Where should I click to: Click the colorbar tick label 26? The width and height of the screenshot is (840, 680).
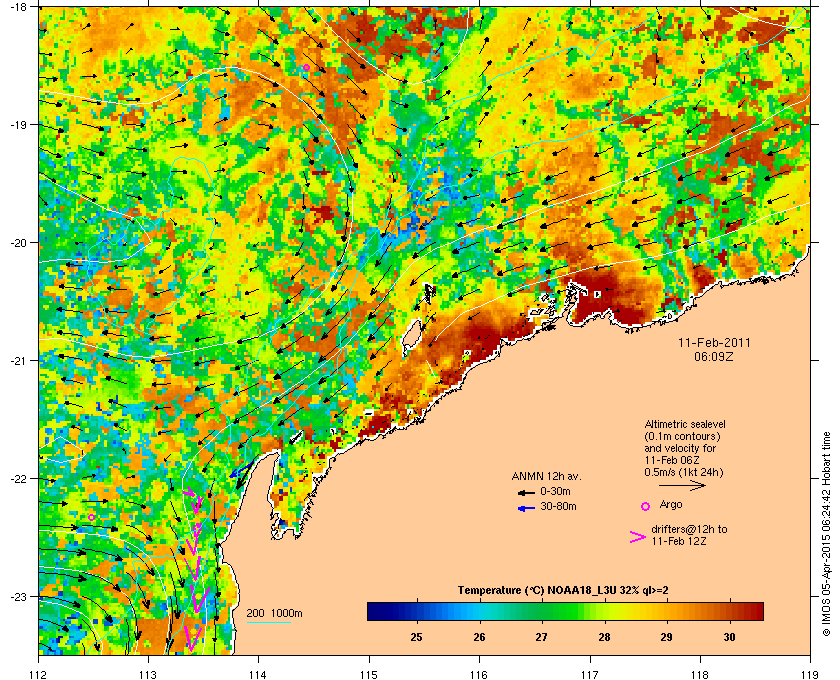[479, 637]
